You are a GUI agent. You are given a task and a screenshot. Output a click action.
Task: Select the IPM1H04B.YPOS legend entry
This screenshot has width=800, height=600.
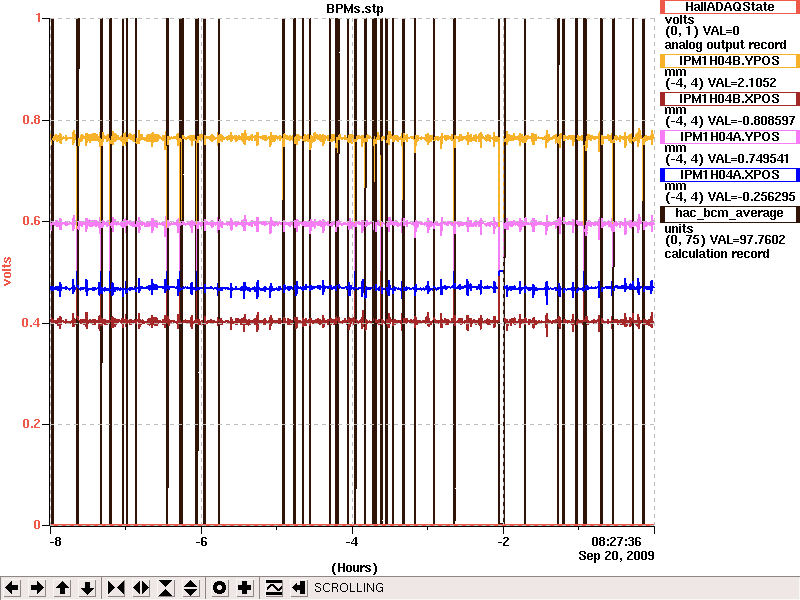[x=730, y=61]
